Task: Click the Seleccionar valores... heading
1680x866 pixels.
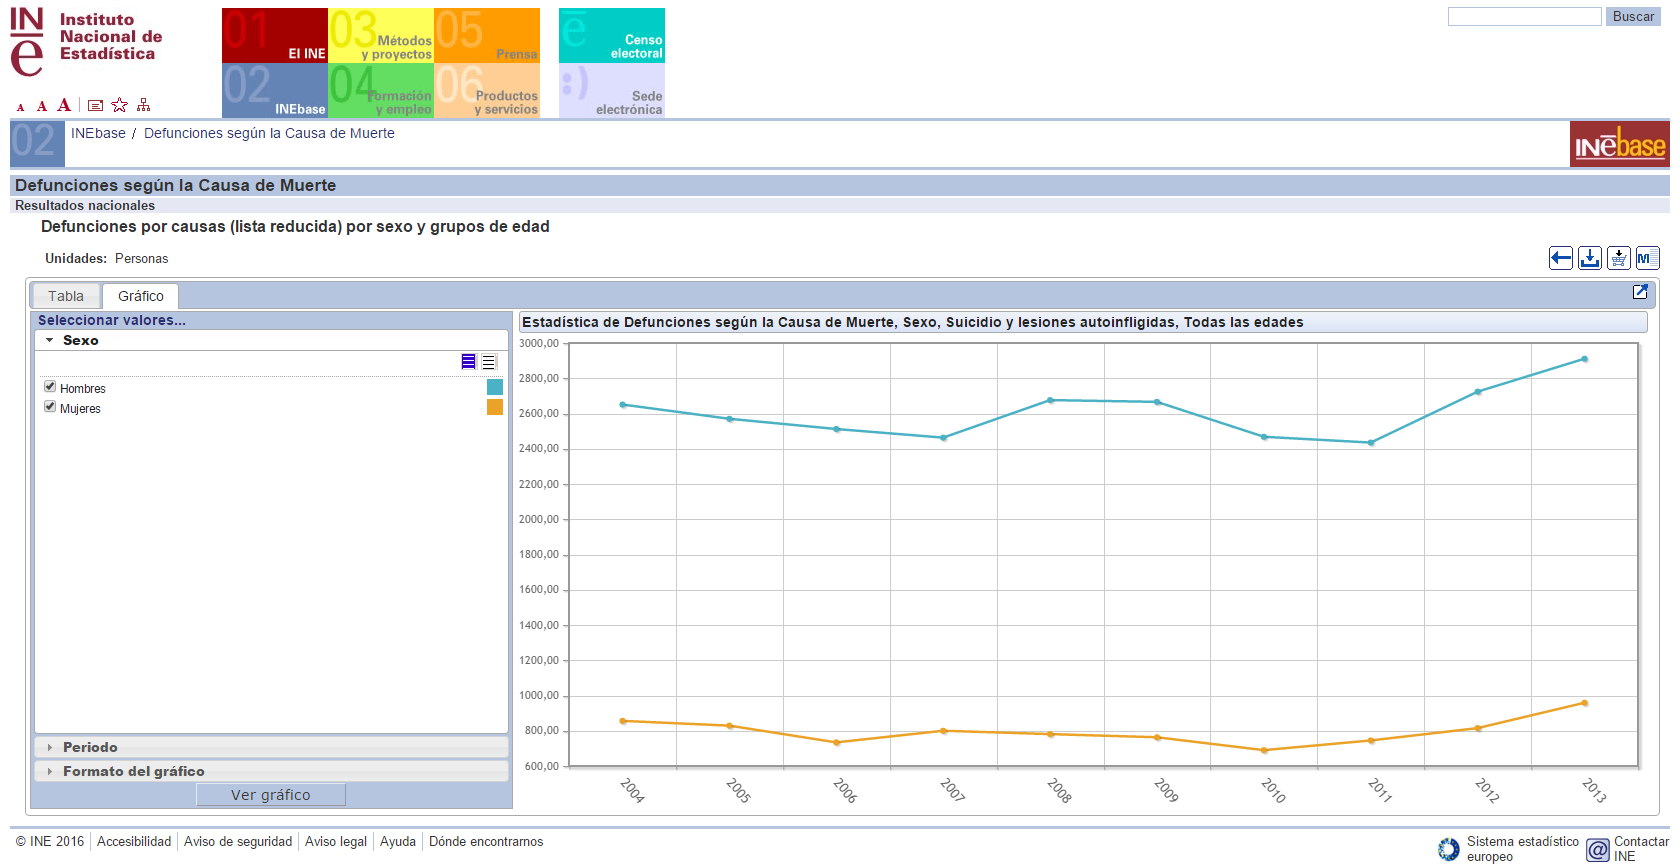Action: tap(112, 320)
